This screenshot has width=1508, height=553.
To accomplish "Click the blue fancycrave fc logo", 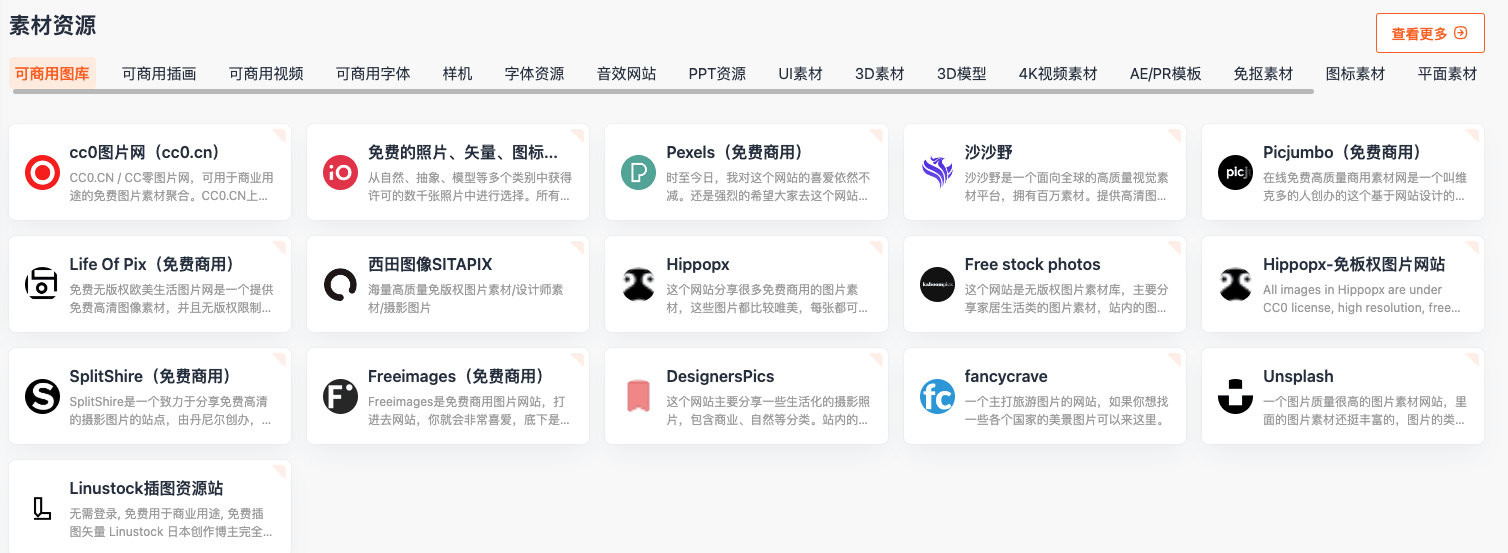I will coord(937,397).
